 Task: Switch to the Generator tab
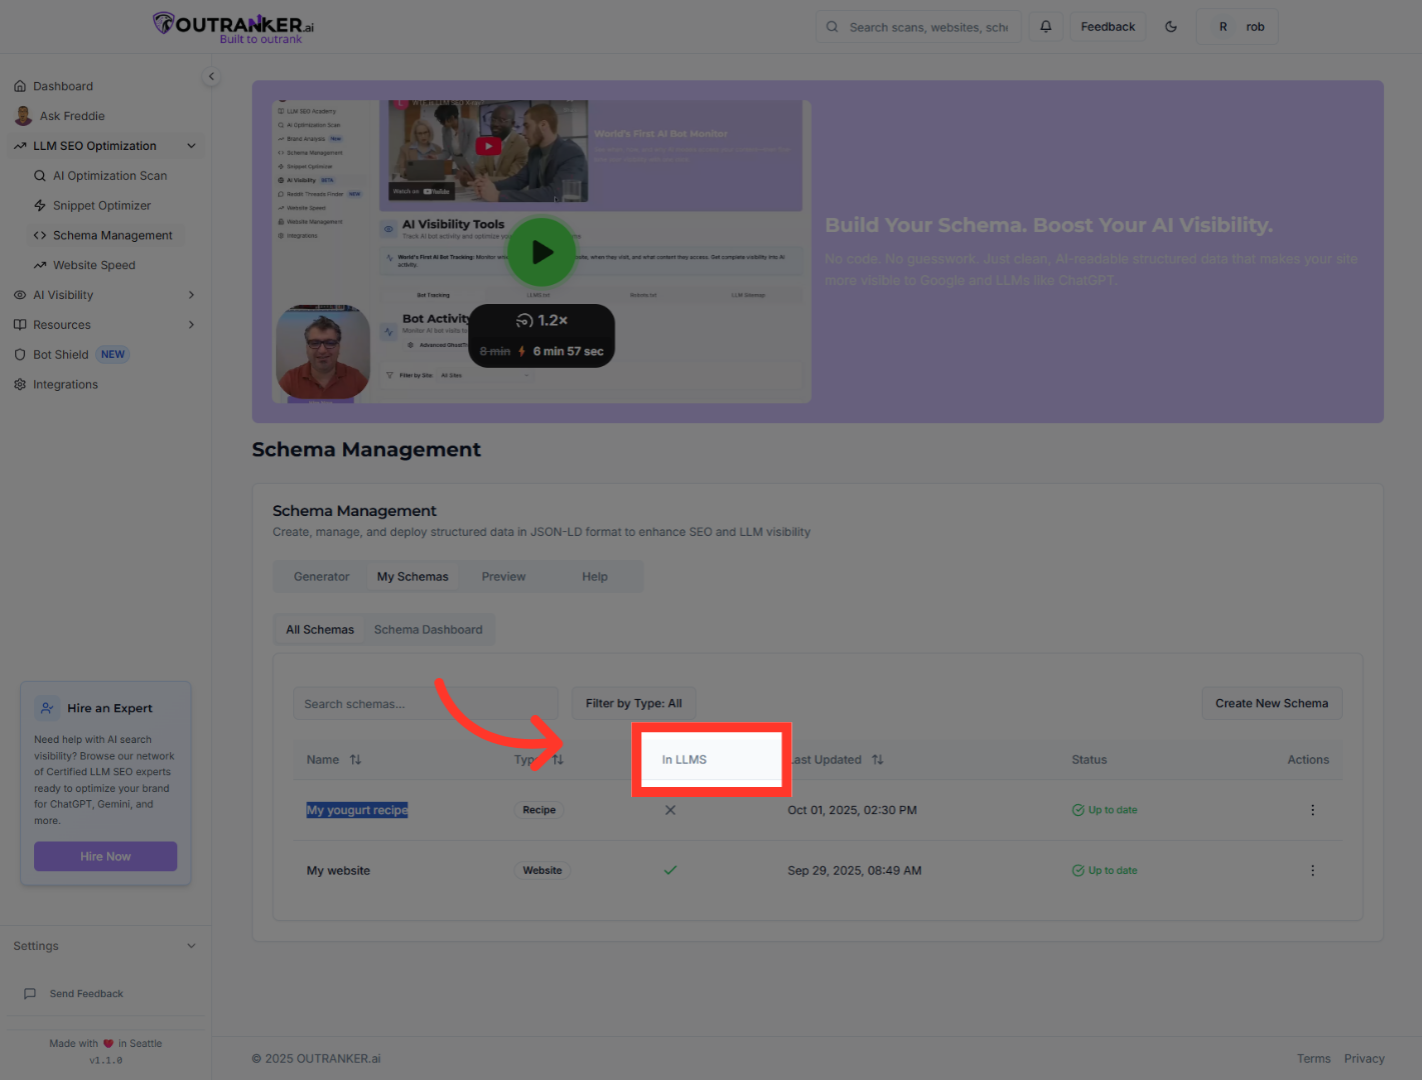pyautogui.click(x=321, y=577)
